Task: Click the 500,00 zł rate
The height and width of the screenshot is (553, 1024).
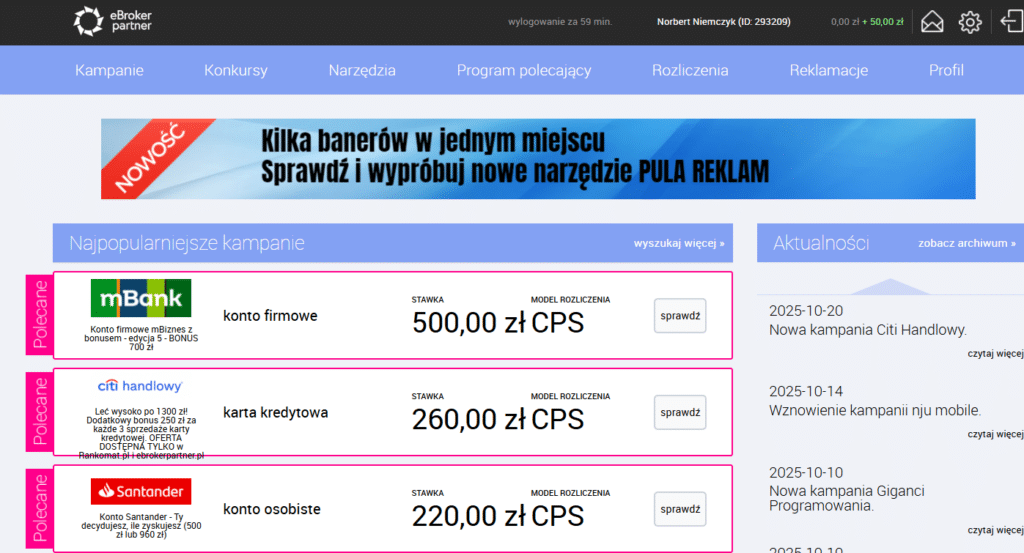Action: [x=468, y=323]
